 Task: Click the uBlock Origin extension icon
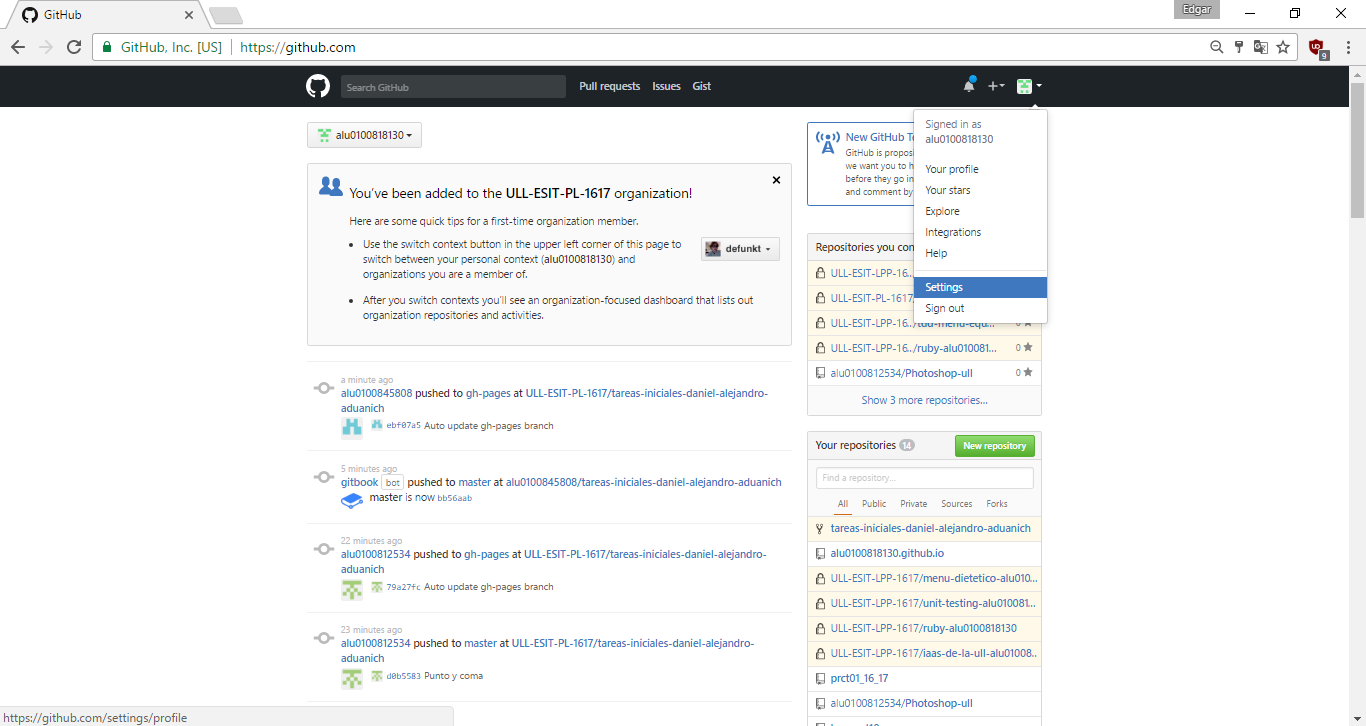pos(1317,46)
